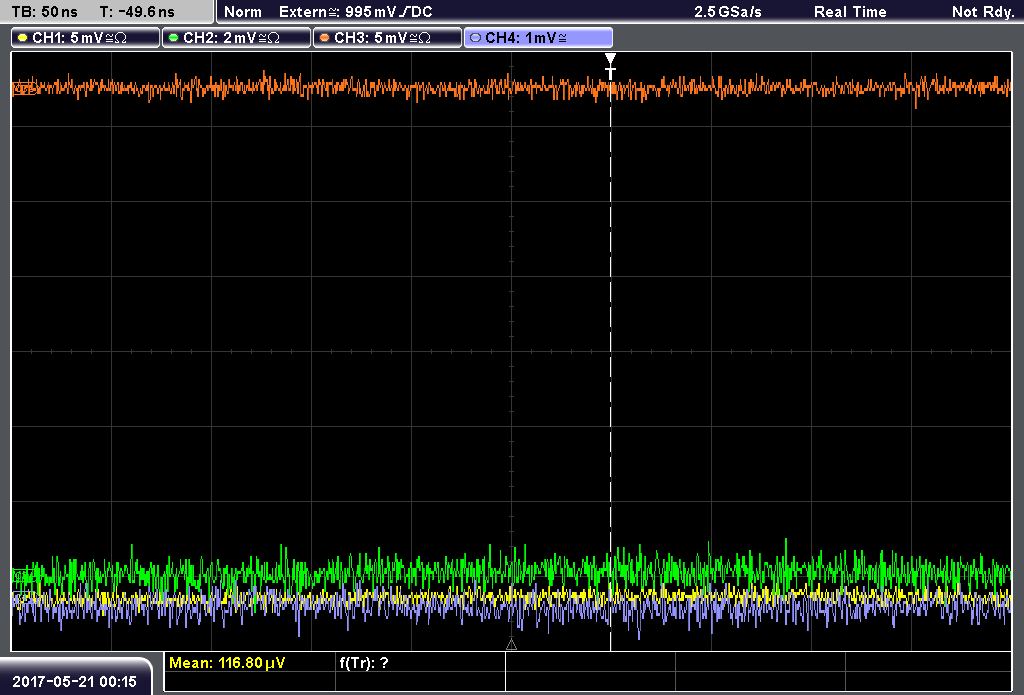
Task: Click the Mean: 116.80 µV measurement
Action: coord(227,663)
